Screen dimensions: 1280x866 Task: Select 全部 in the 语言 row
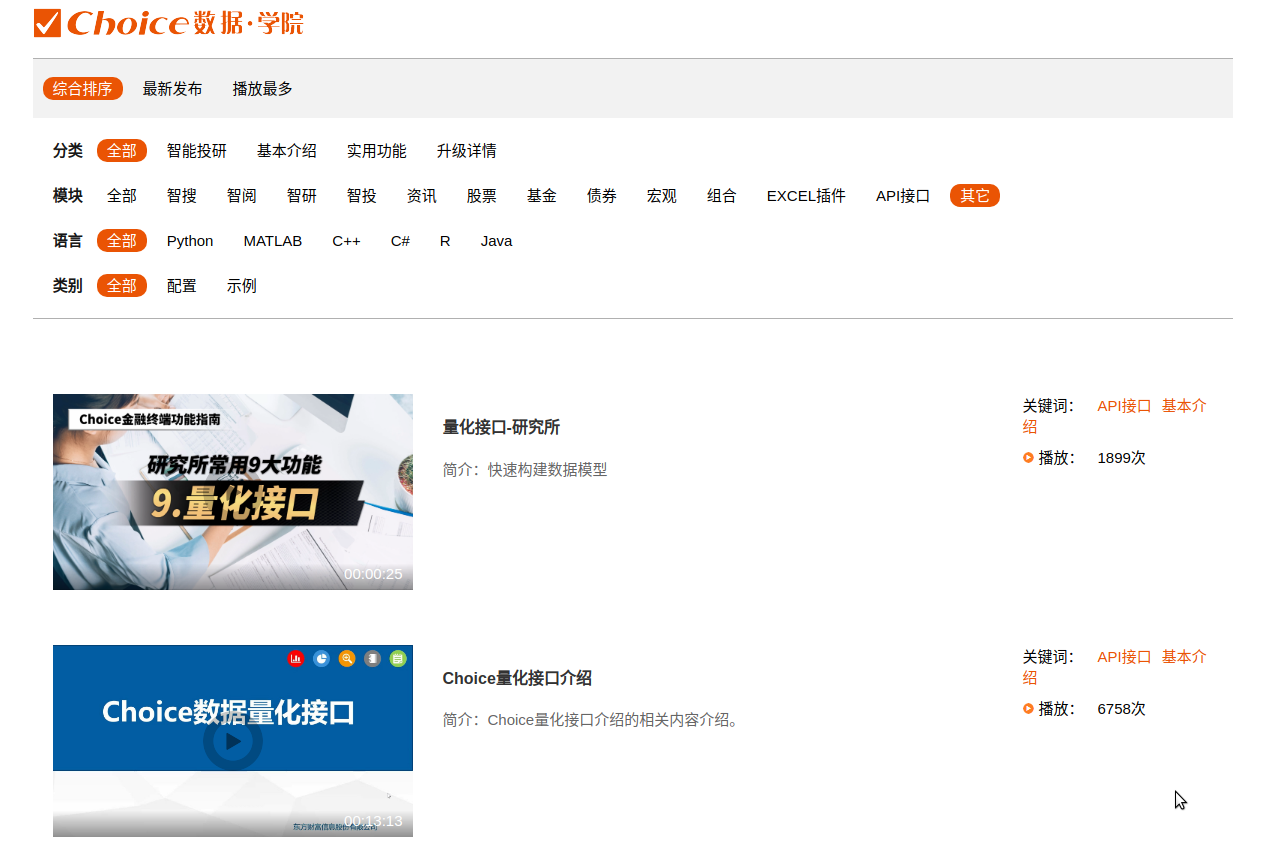coord(122,240)
